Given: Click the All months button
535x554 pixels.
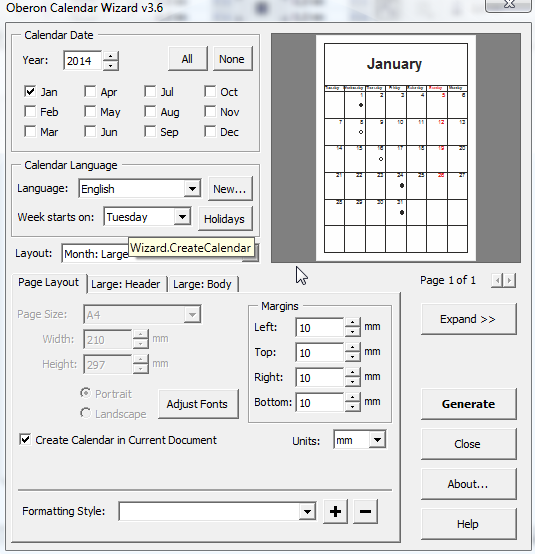Looking at the screenshot, I should click(187, 59).
